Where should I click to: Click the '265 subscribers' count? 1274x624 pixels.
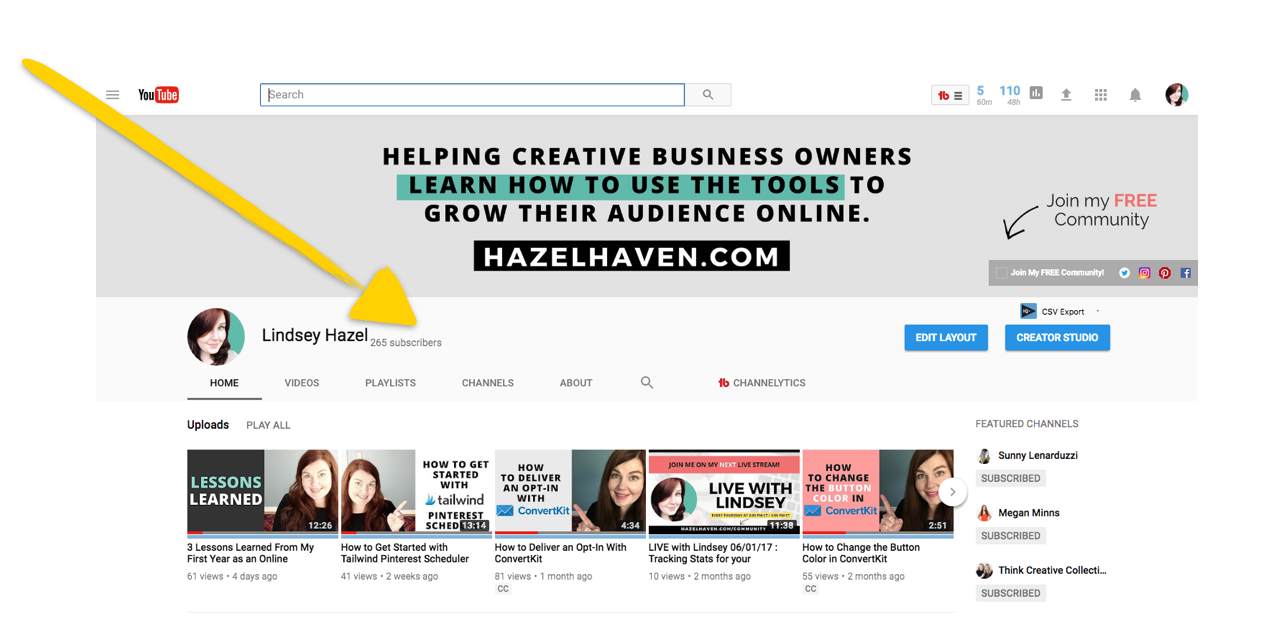[406, 343]
